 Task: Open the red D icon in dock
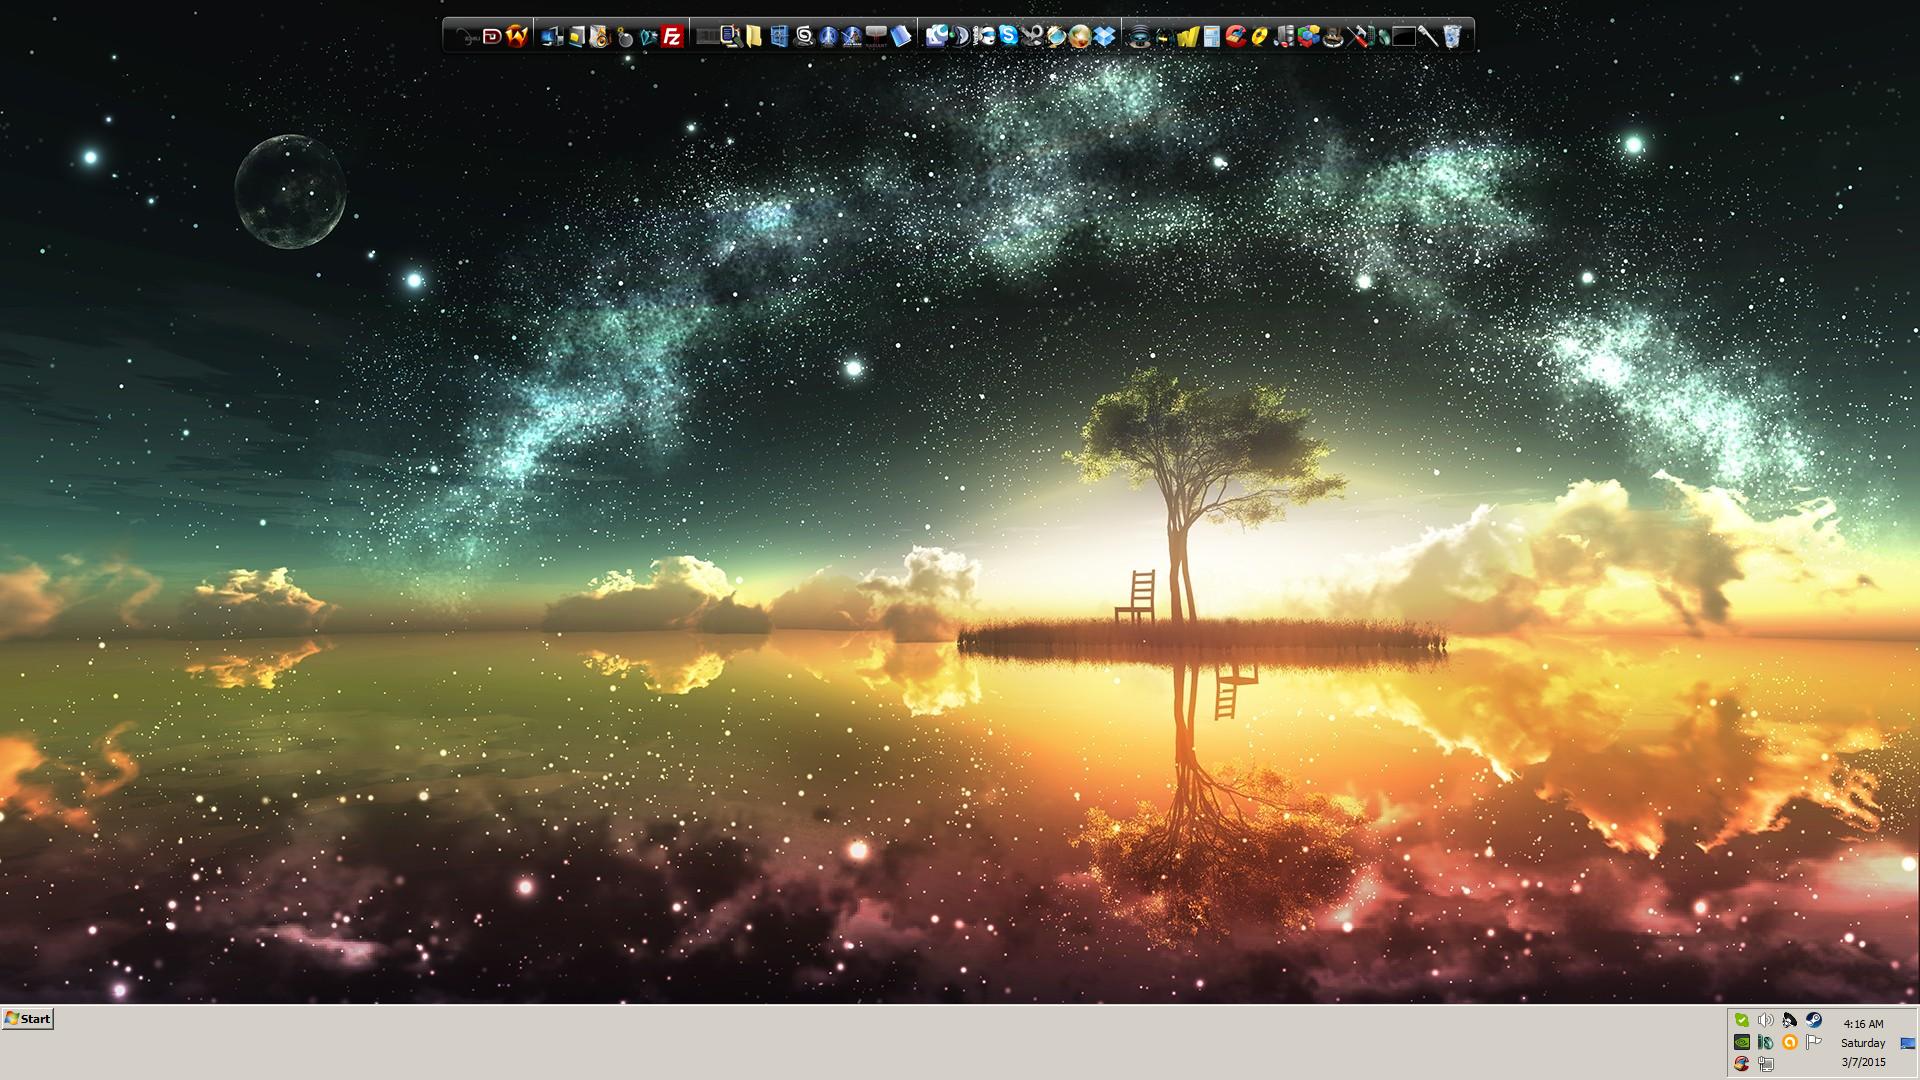click(x=493, y=37)
